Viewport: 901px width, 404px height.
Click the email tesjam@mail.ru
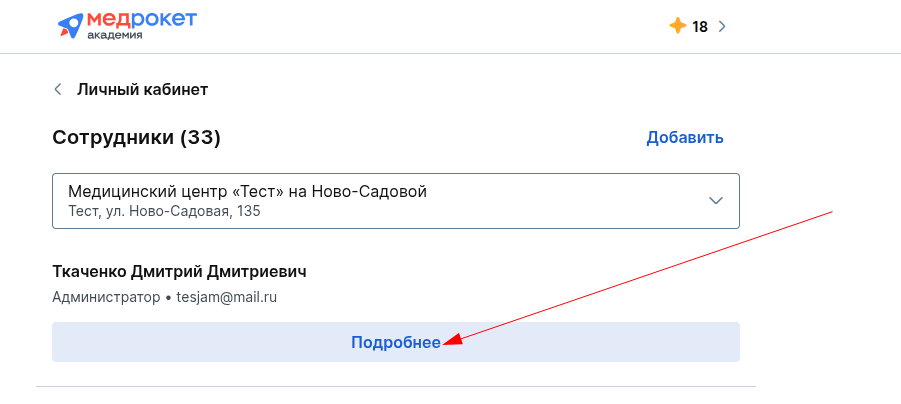pyautogui.click(x=226, y=298)
